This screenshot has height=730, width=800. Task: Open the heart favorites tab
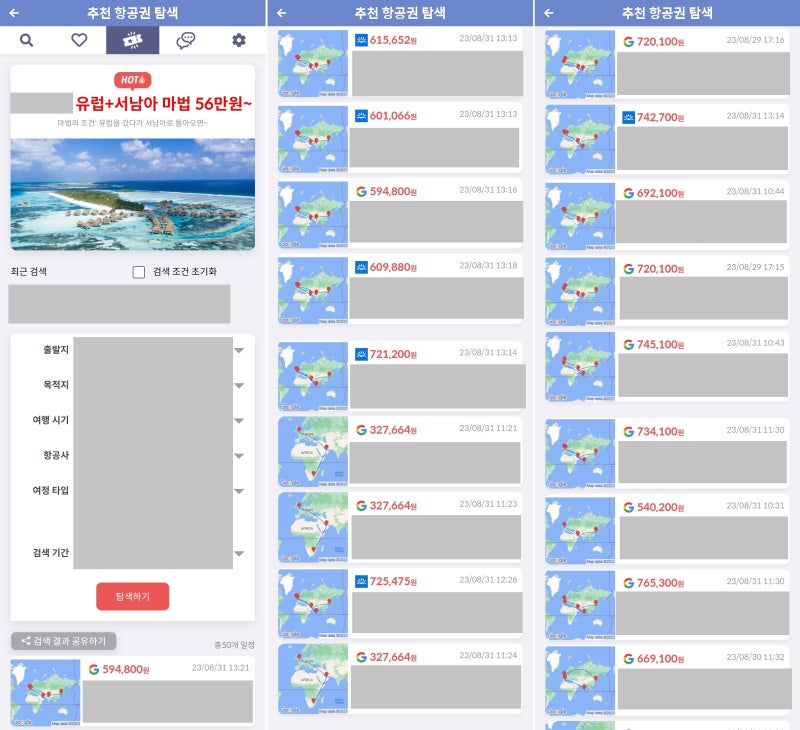pos(79,40)
